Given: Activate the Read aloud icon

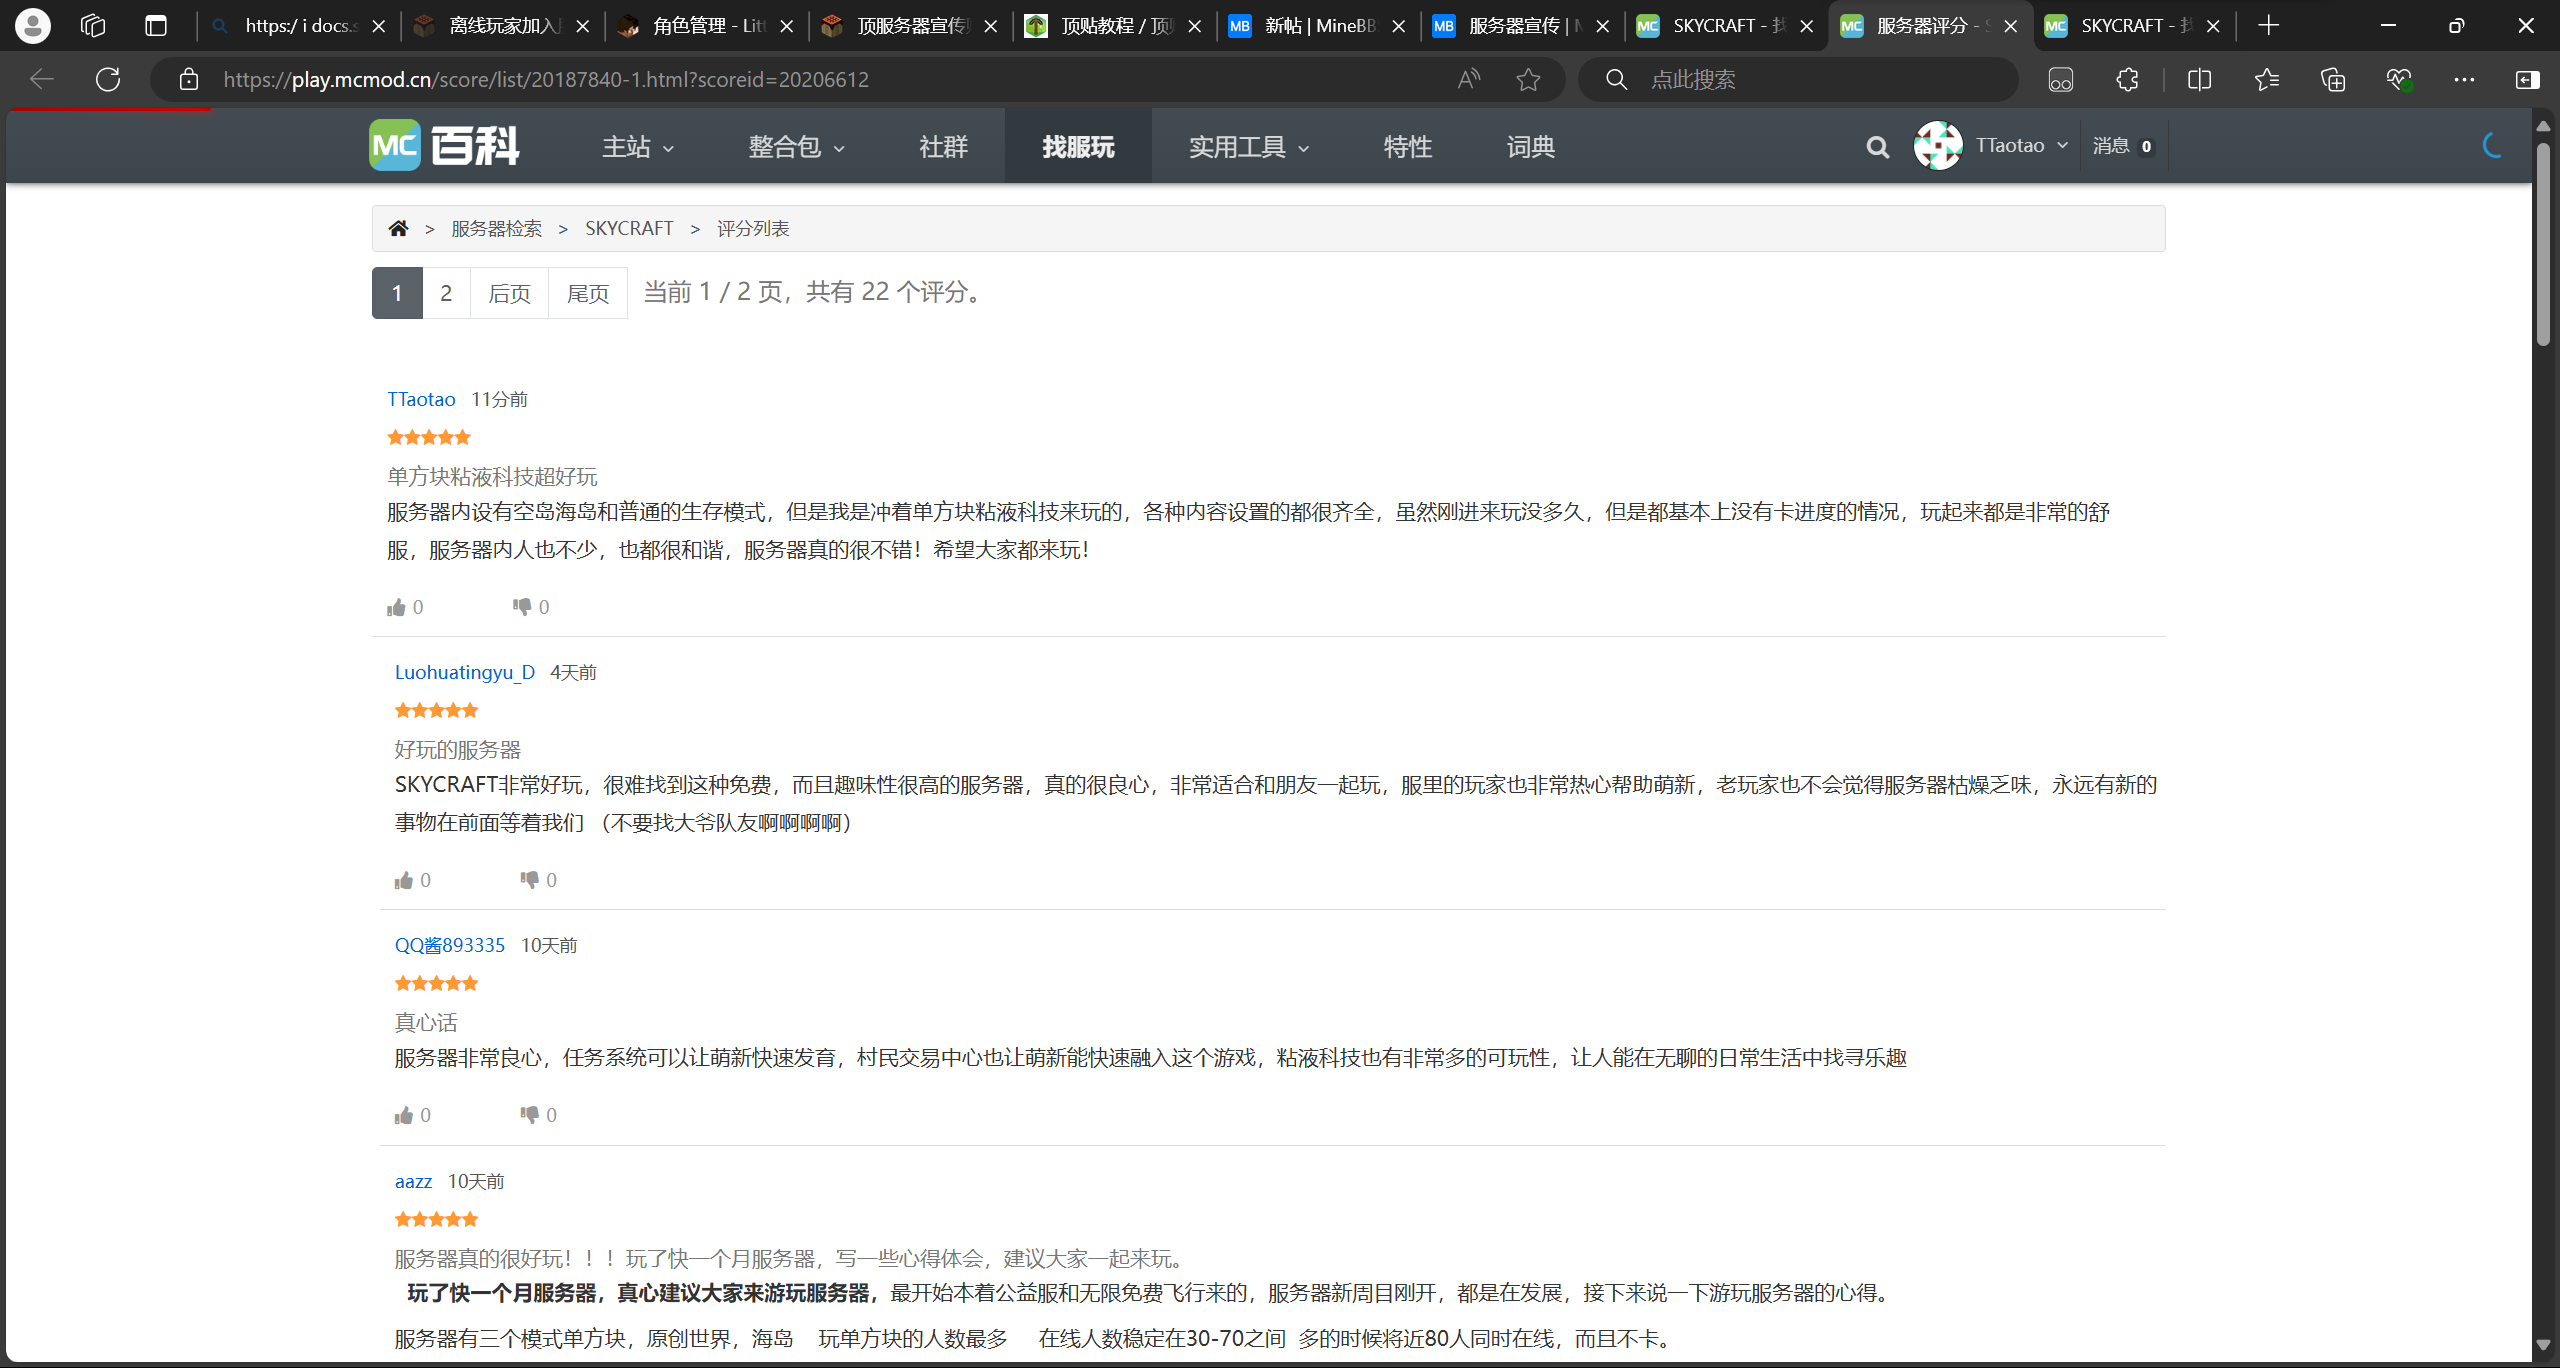Looking at the screenshot, I should tap(1468, 79).
